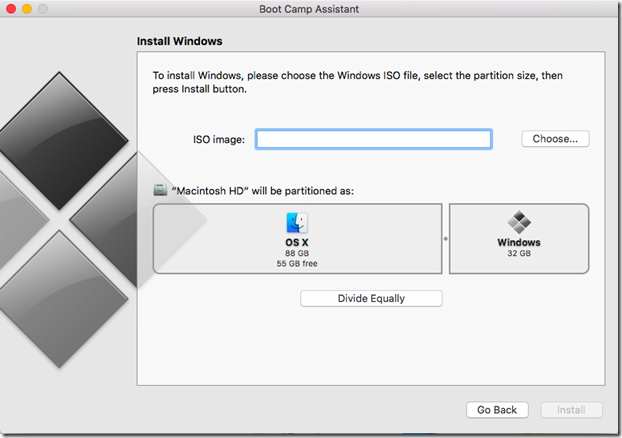622x438 pixels.
Task: Click the 'To install Windows, please choose' instruction text
Action: click(x=357, y=82)
